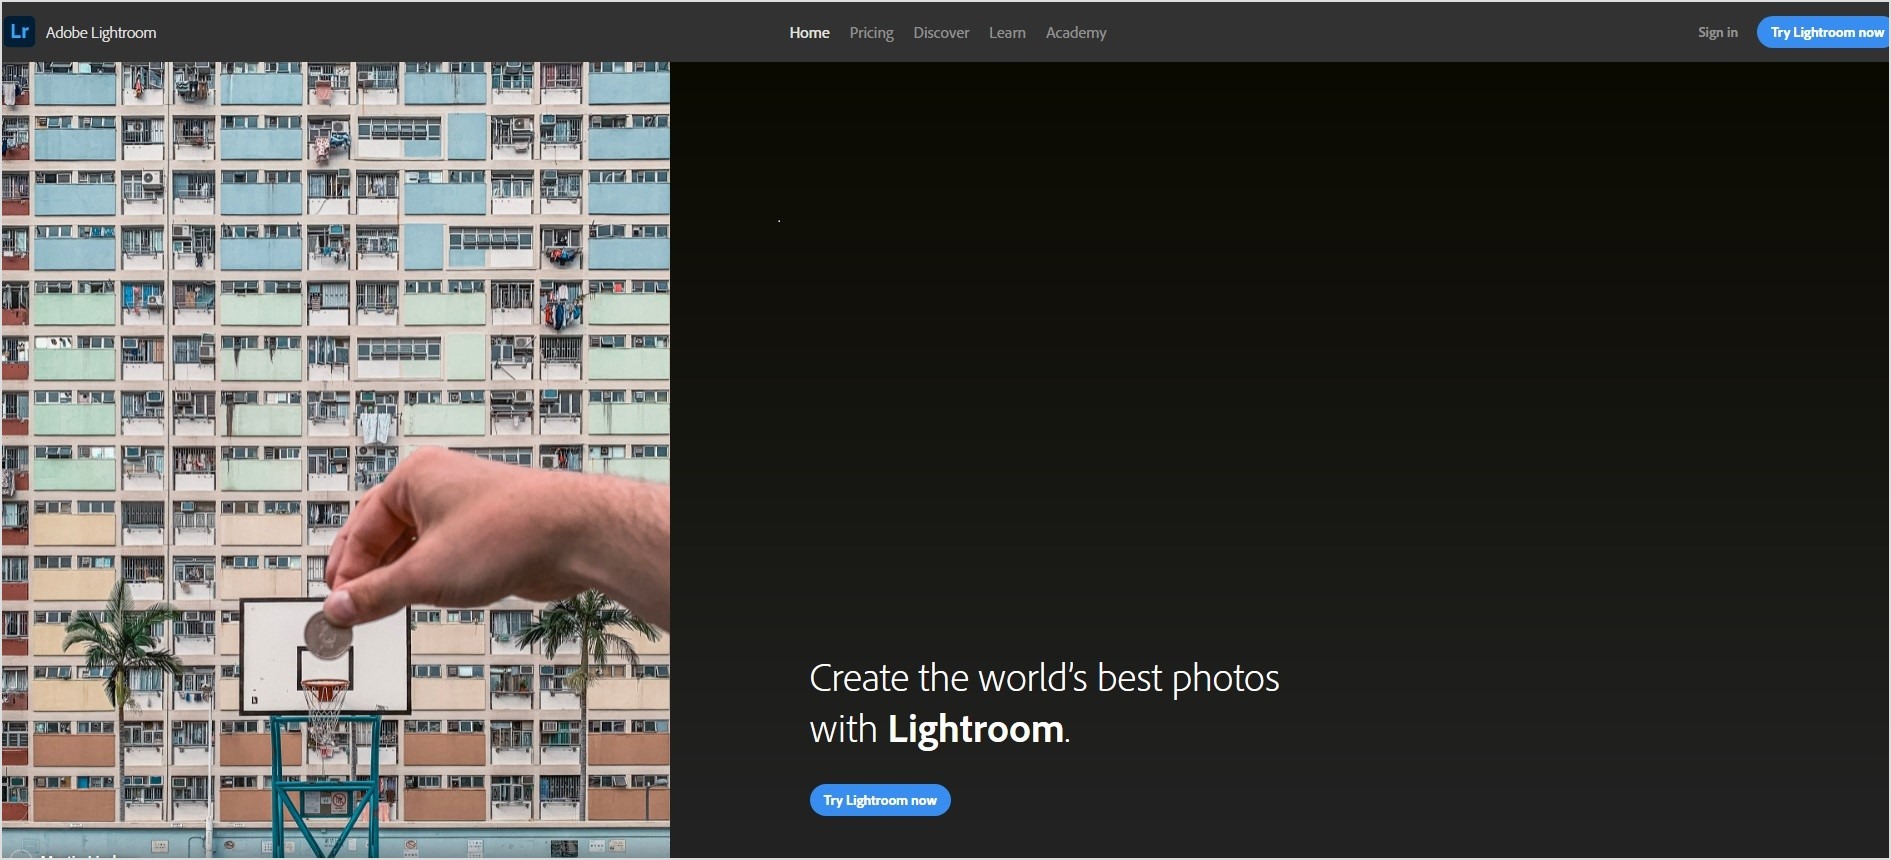Image resolution: width=1891 pixels, height=860 pixels.
Task: Click Try Lightroom now below headline
Action: tap(880, 800)
